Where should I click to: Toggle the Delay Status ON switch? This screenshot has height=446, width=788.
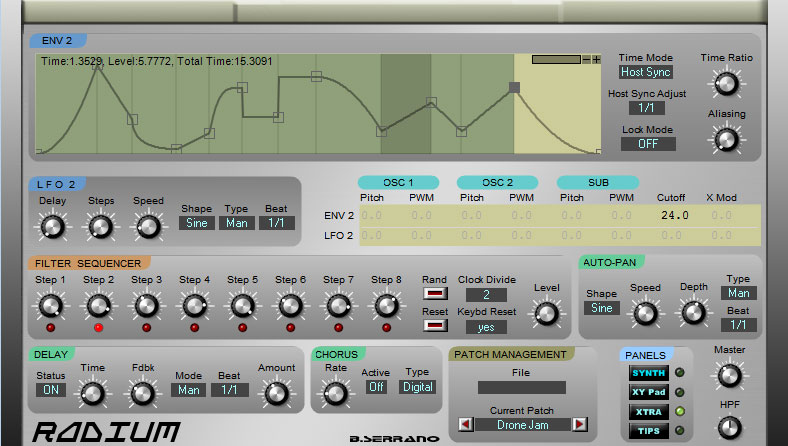point(51,390)
